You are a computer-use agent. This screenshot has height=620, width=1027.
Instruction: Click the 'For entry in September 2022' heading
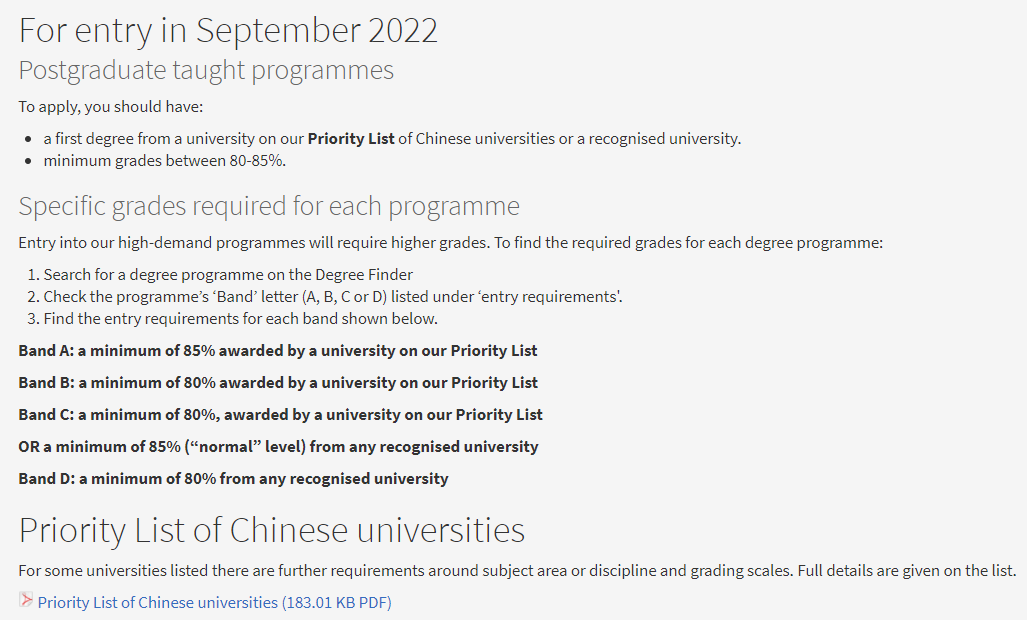[x=228, y=31]
